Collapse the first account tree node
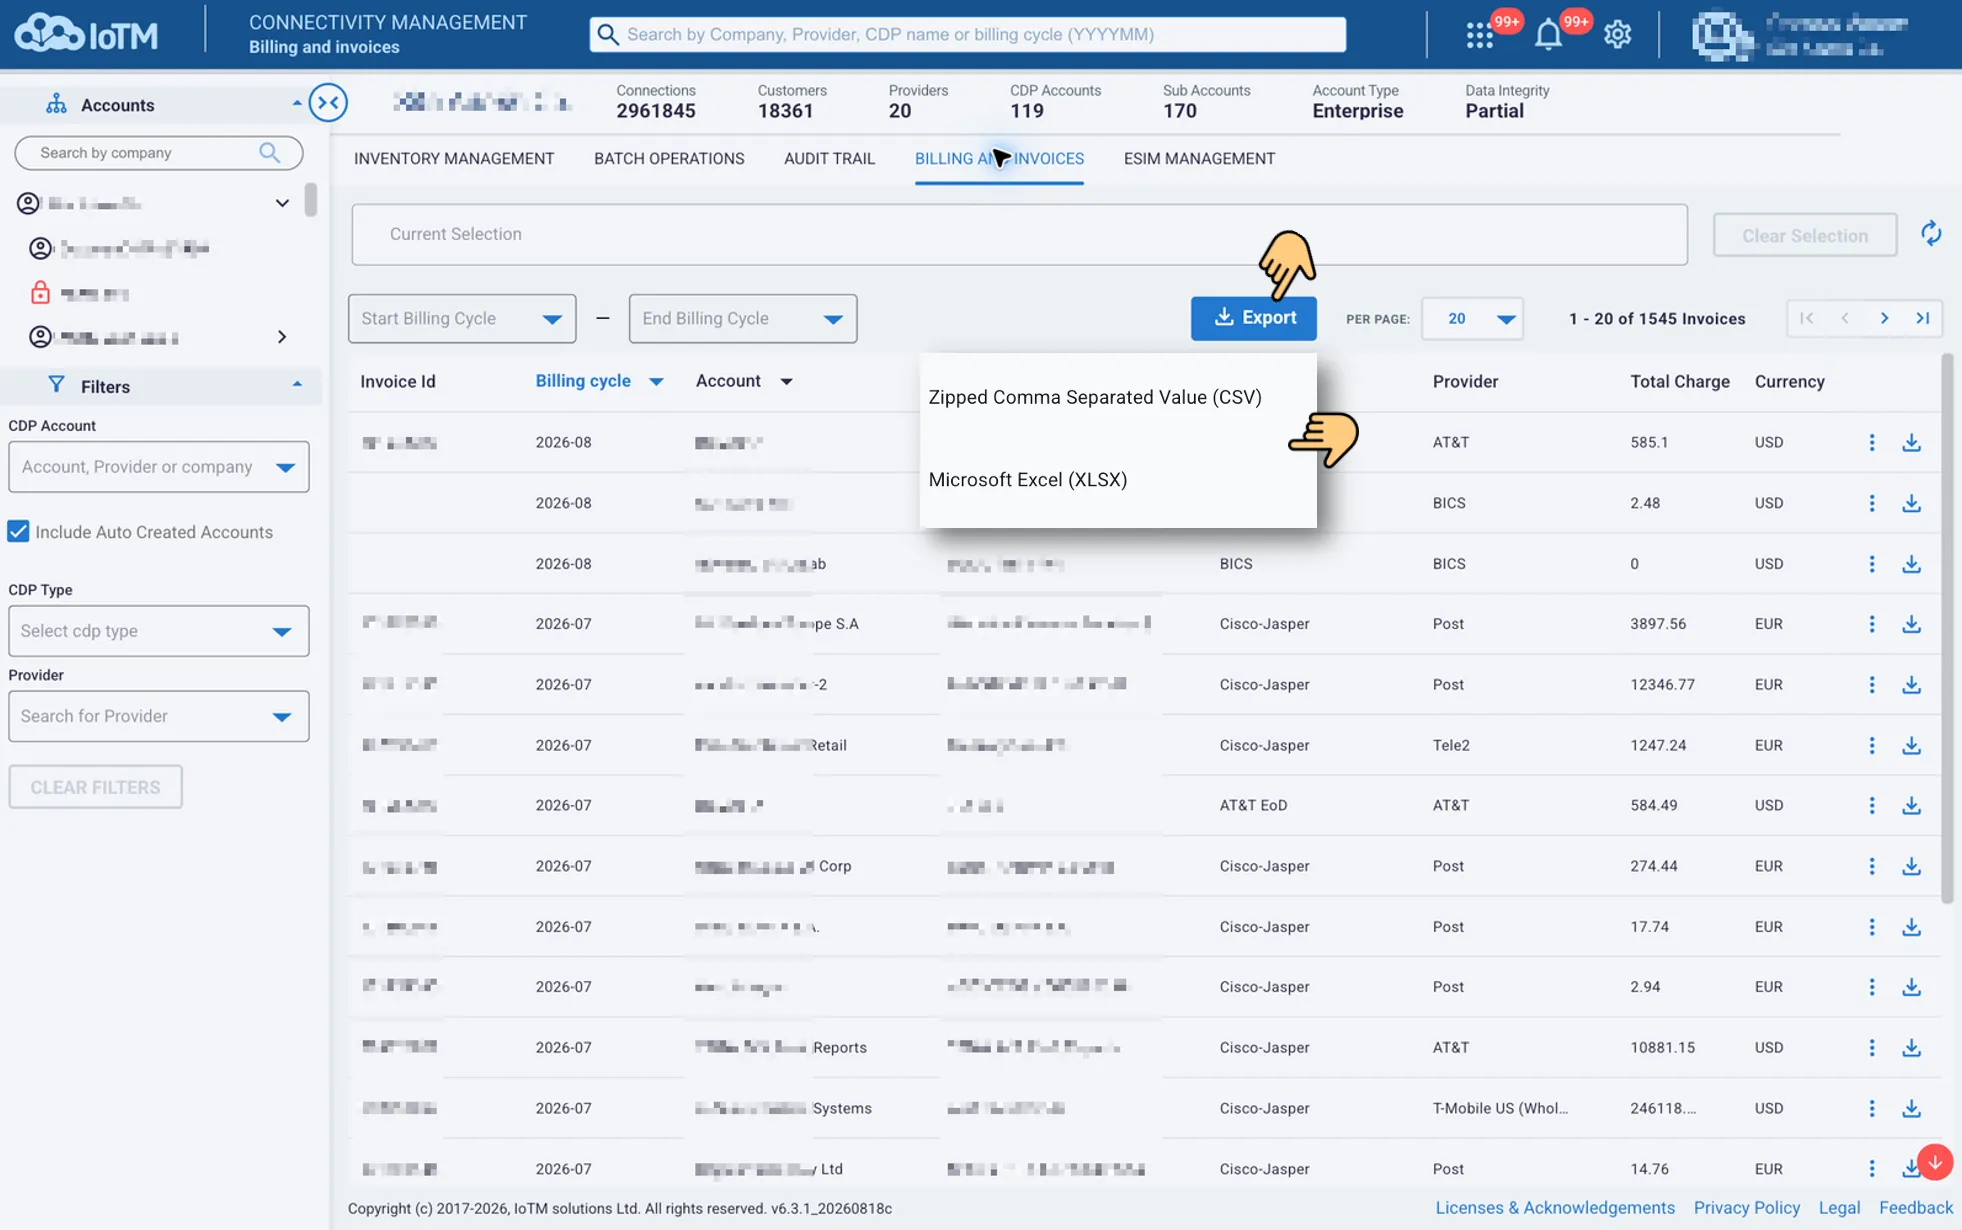 282,203
